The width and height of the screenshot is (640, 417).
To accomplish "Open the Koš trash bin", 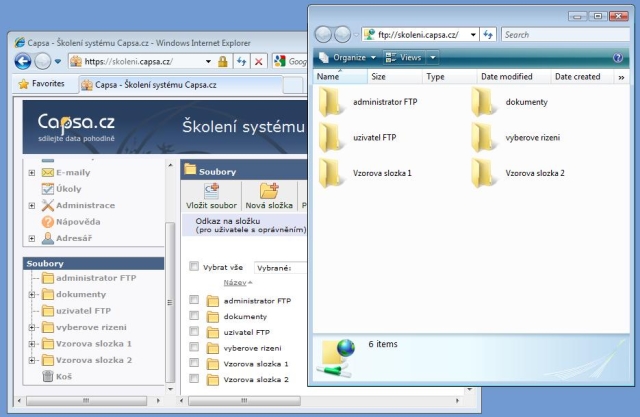I will click(57, 376).
